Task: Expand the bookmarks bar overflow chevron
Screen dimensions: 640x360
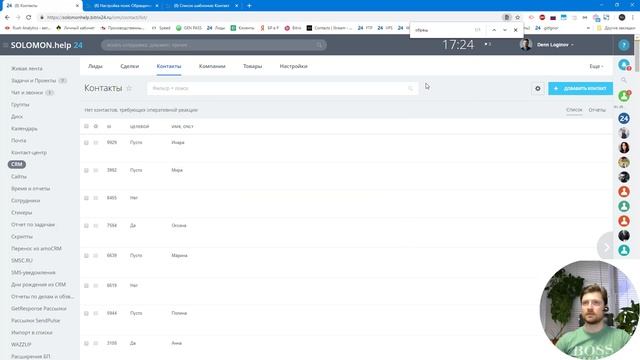Action: pyautogui.click(x=588, y=28)
